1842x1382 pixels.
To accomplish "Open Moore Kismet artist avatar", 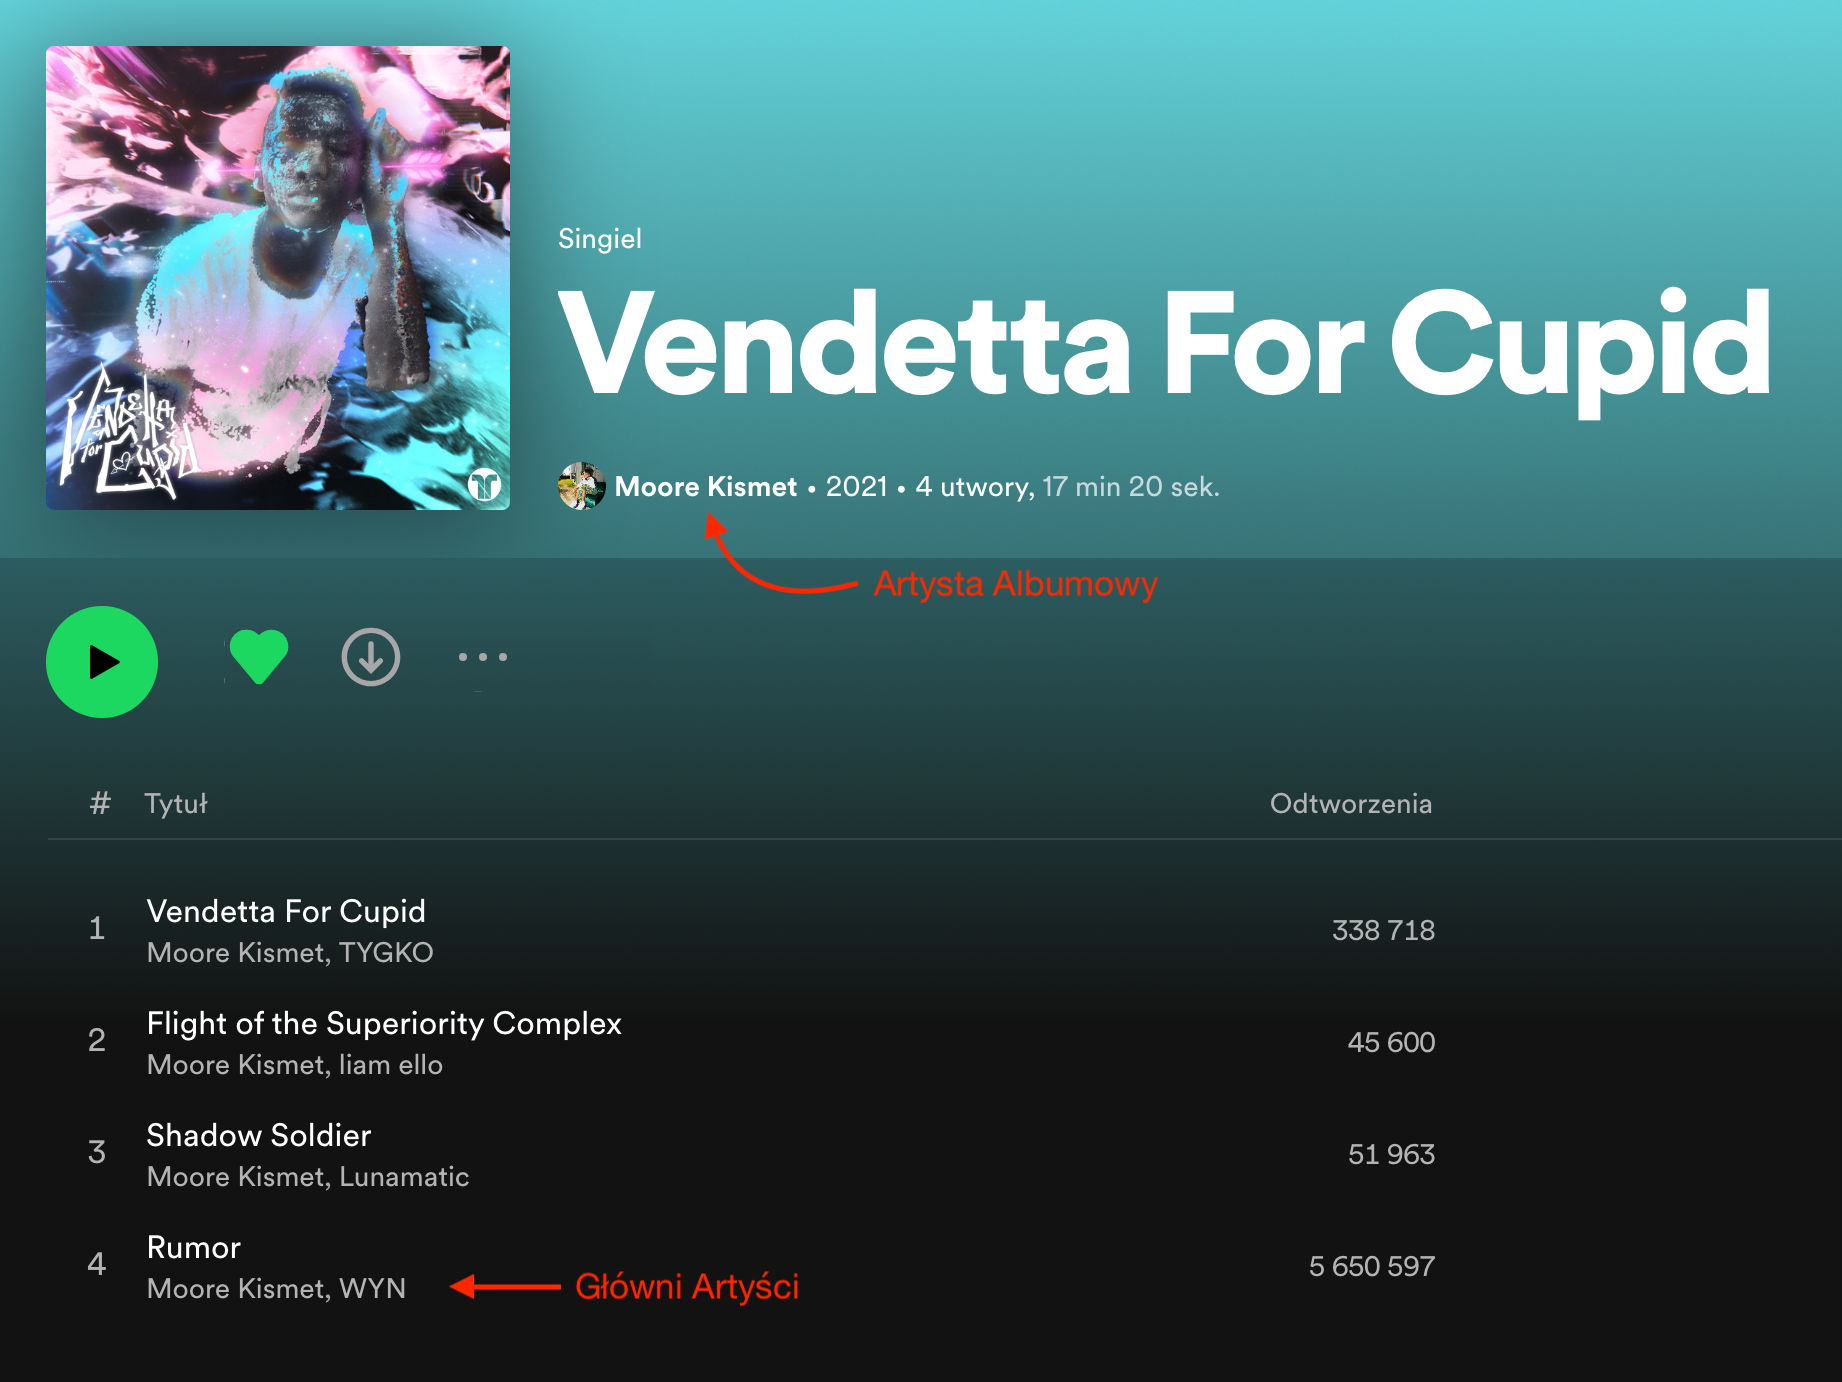I will [x=581, y=486].
